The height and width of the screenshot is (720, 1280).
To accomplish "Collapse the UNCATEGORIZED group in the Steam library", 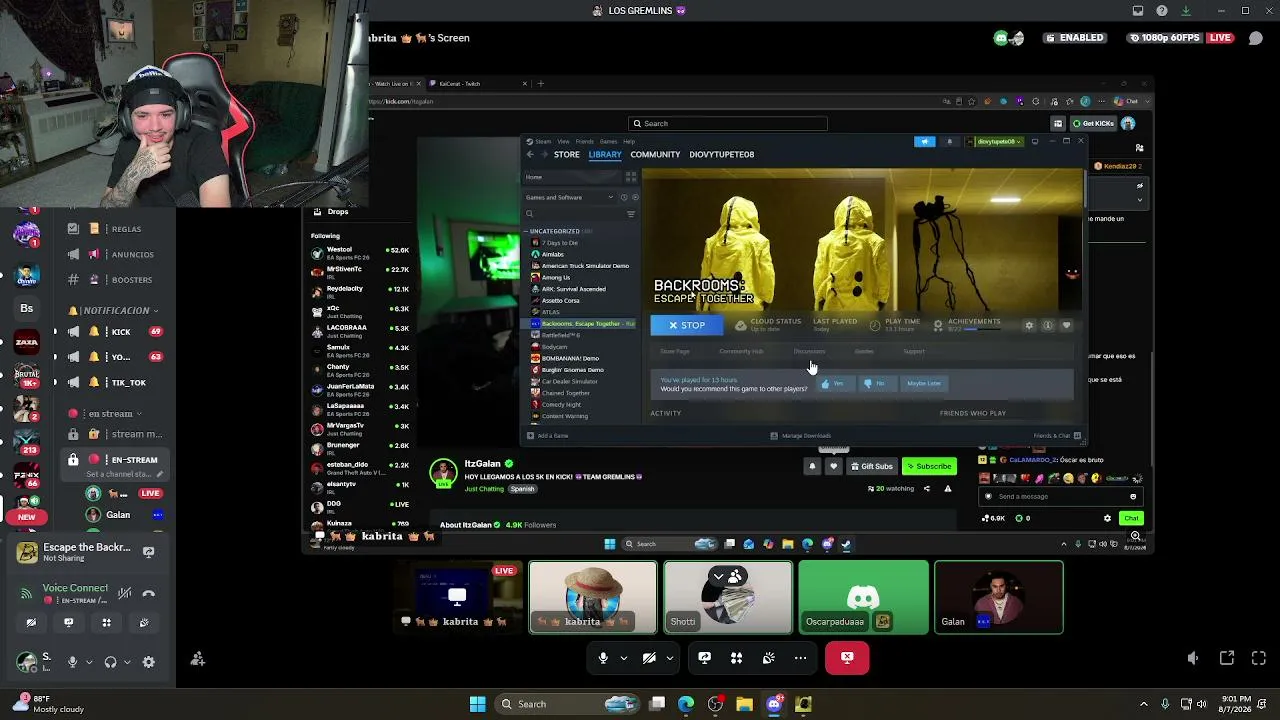I will click(x=526, y=231).
